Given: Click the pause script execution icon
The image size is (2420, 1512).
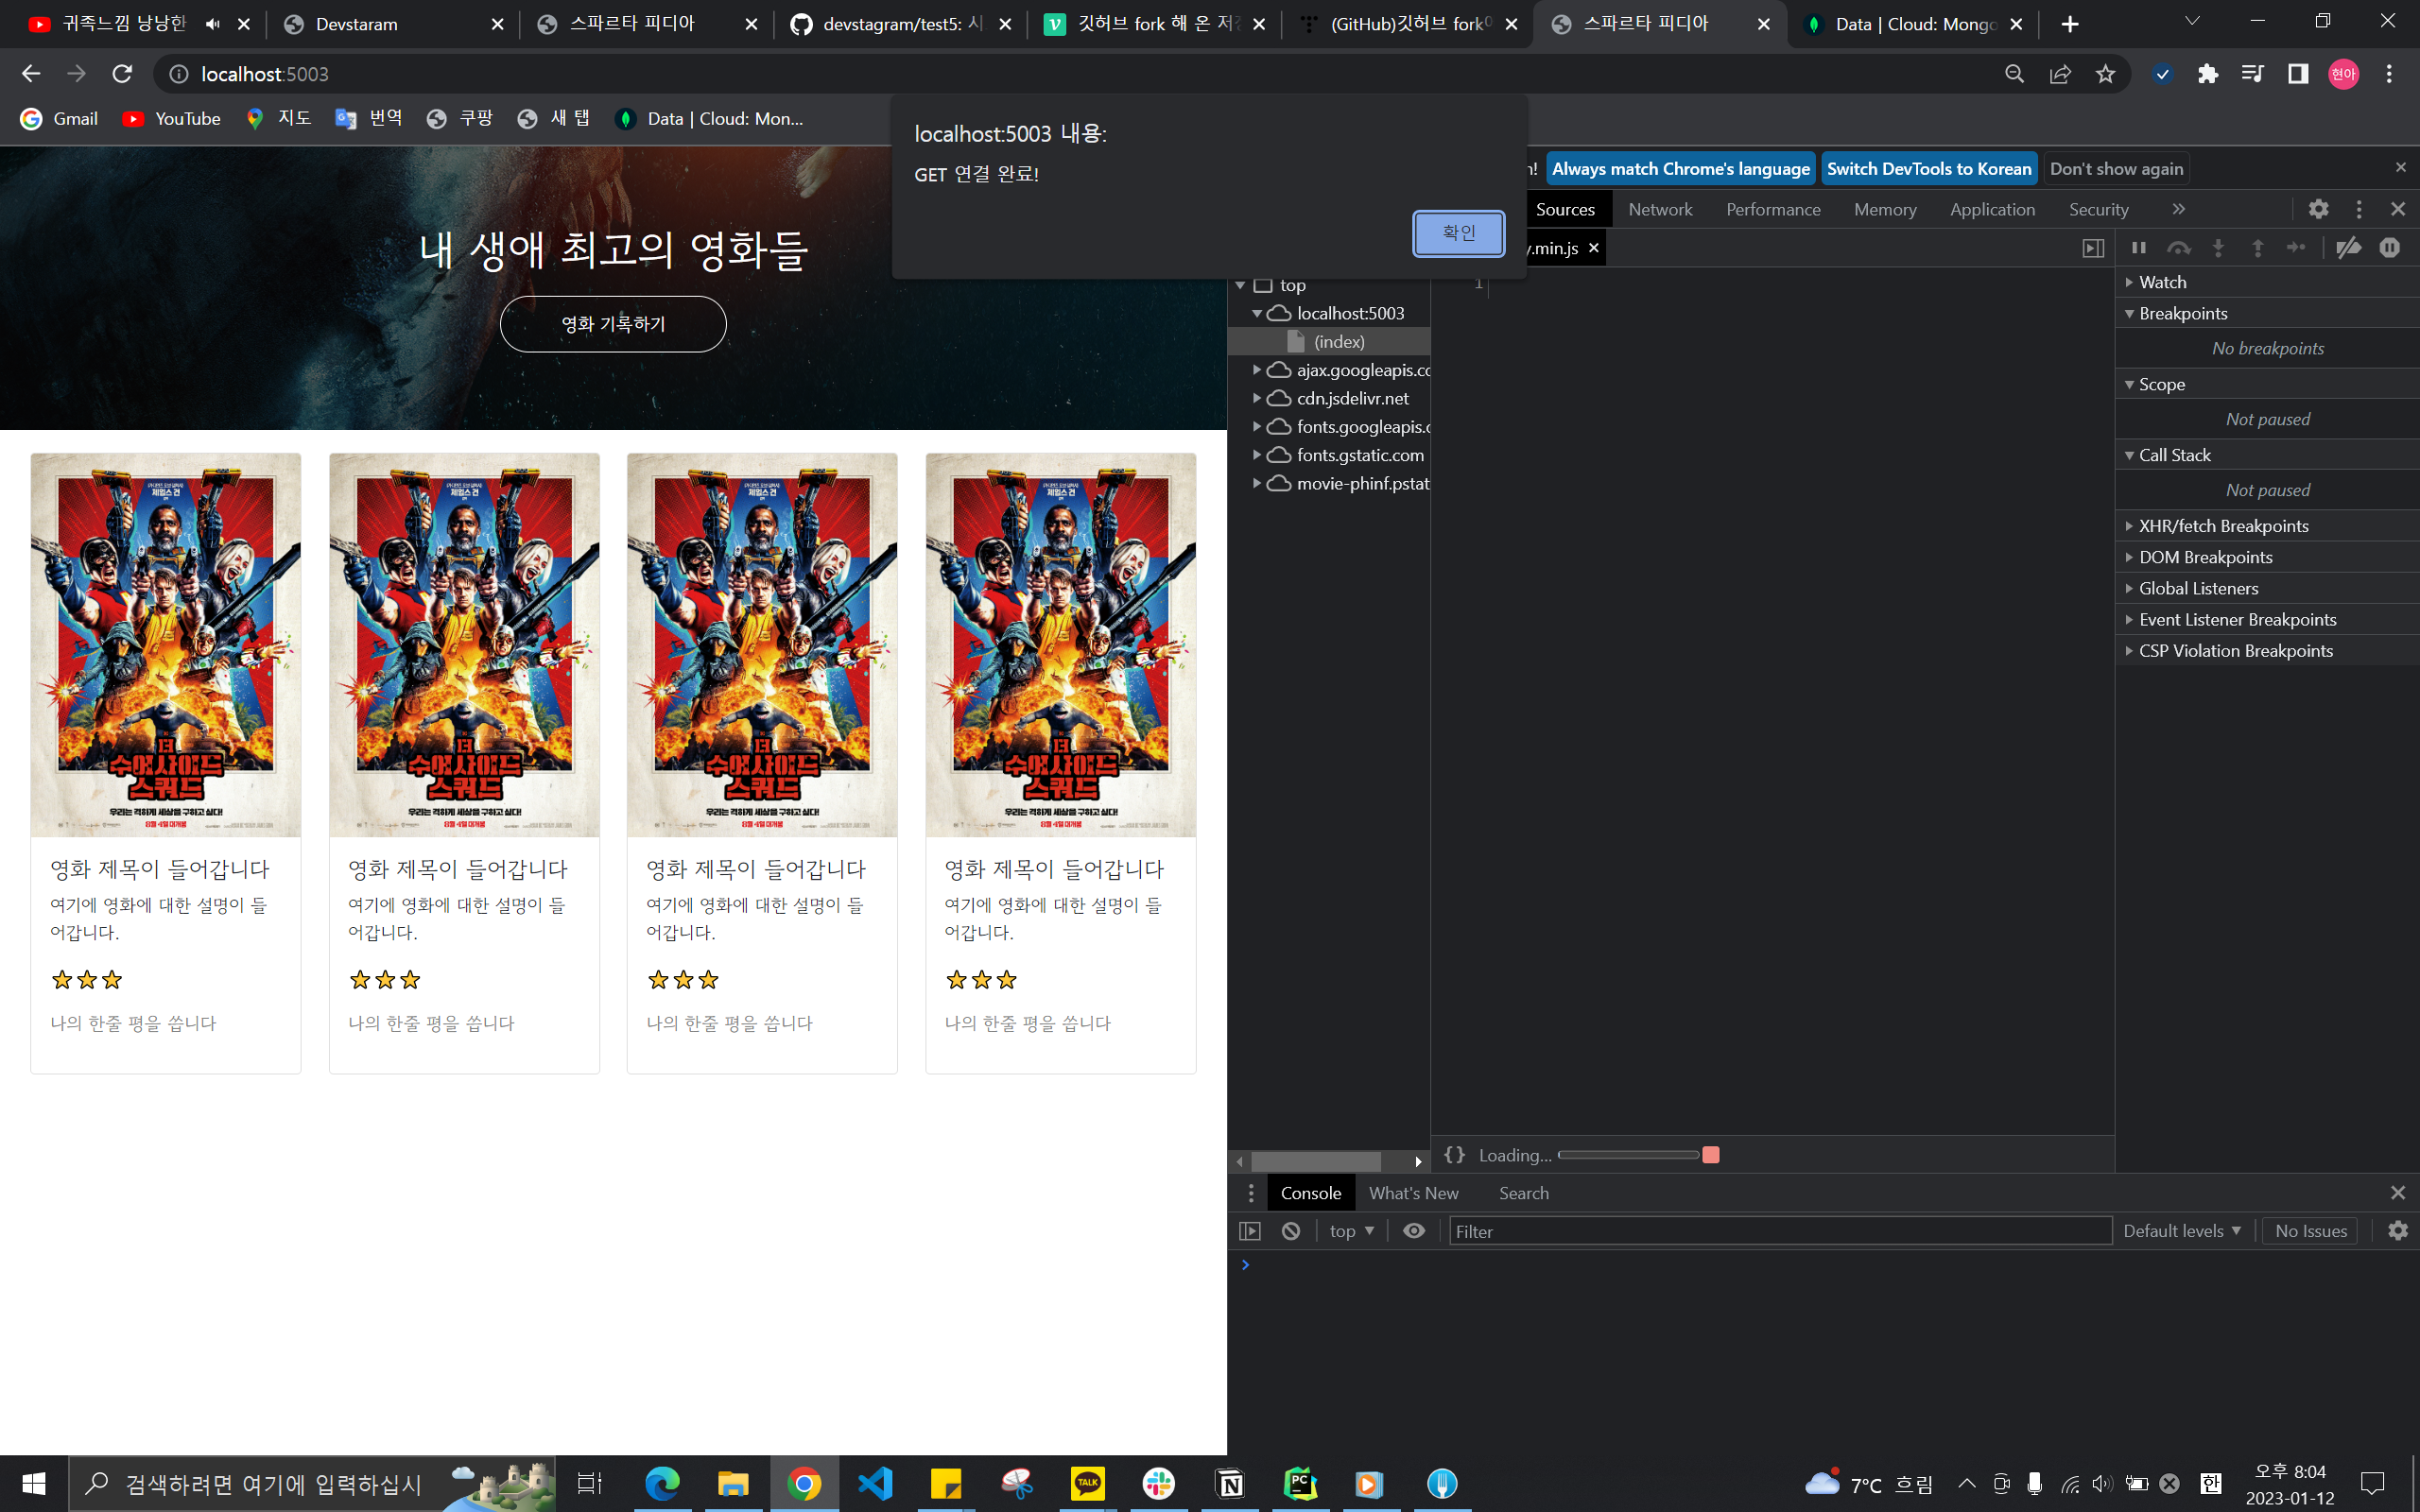Looking at the screenshot, I should click(2138, 247).
